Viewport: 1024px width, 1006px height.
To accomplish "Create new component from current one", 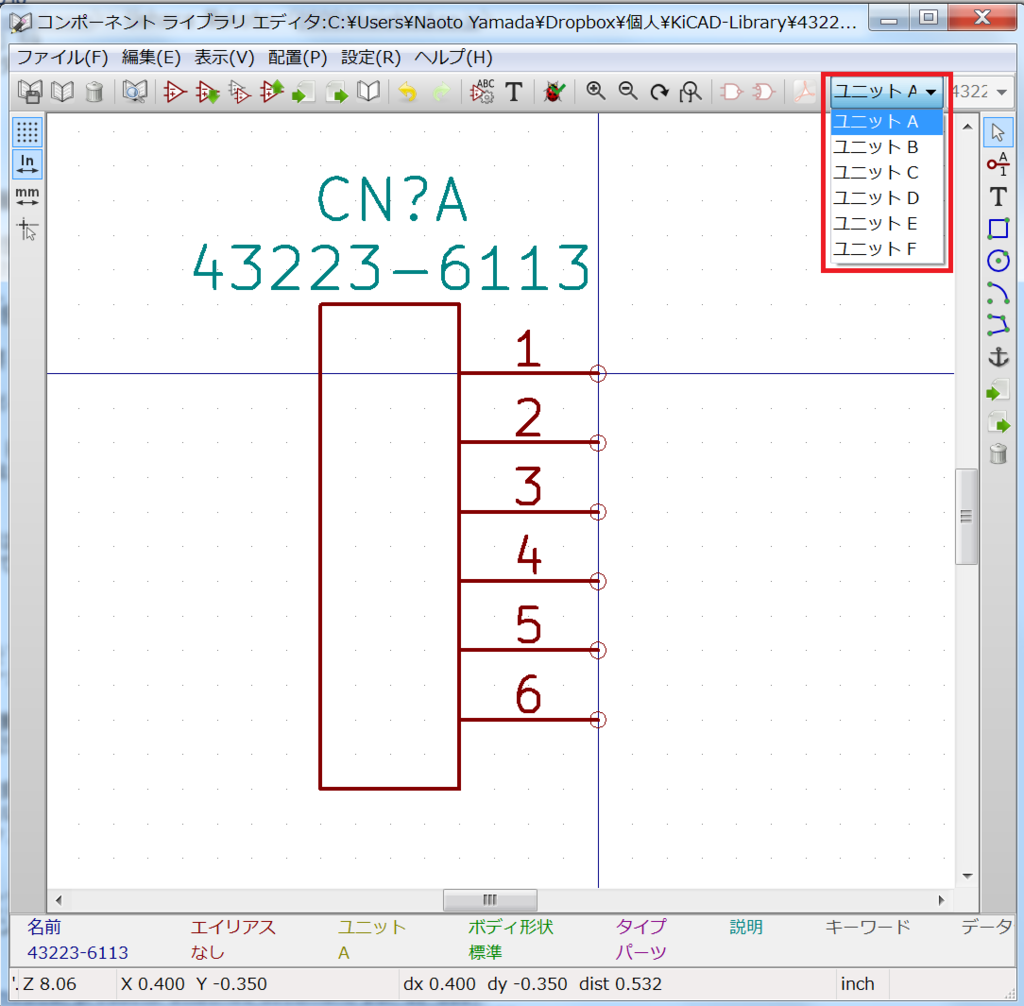I will point(239,91).
